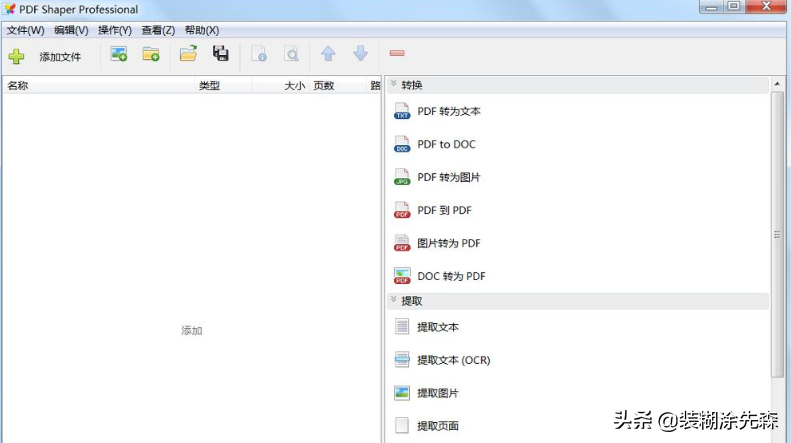
Task: Collapse the 转换 section chevron
Action: tap(393, 84)
